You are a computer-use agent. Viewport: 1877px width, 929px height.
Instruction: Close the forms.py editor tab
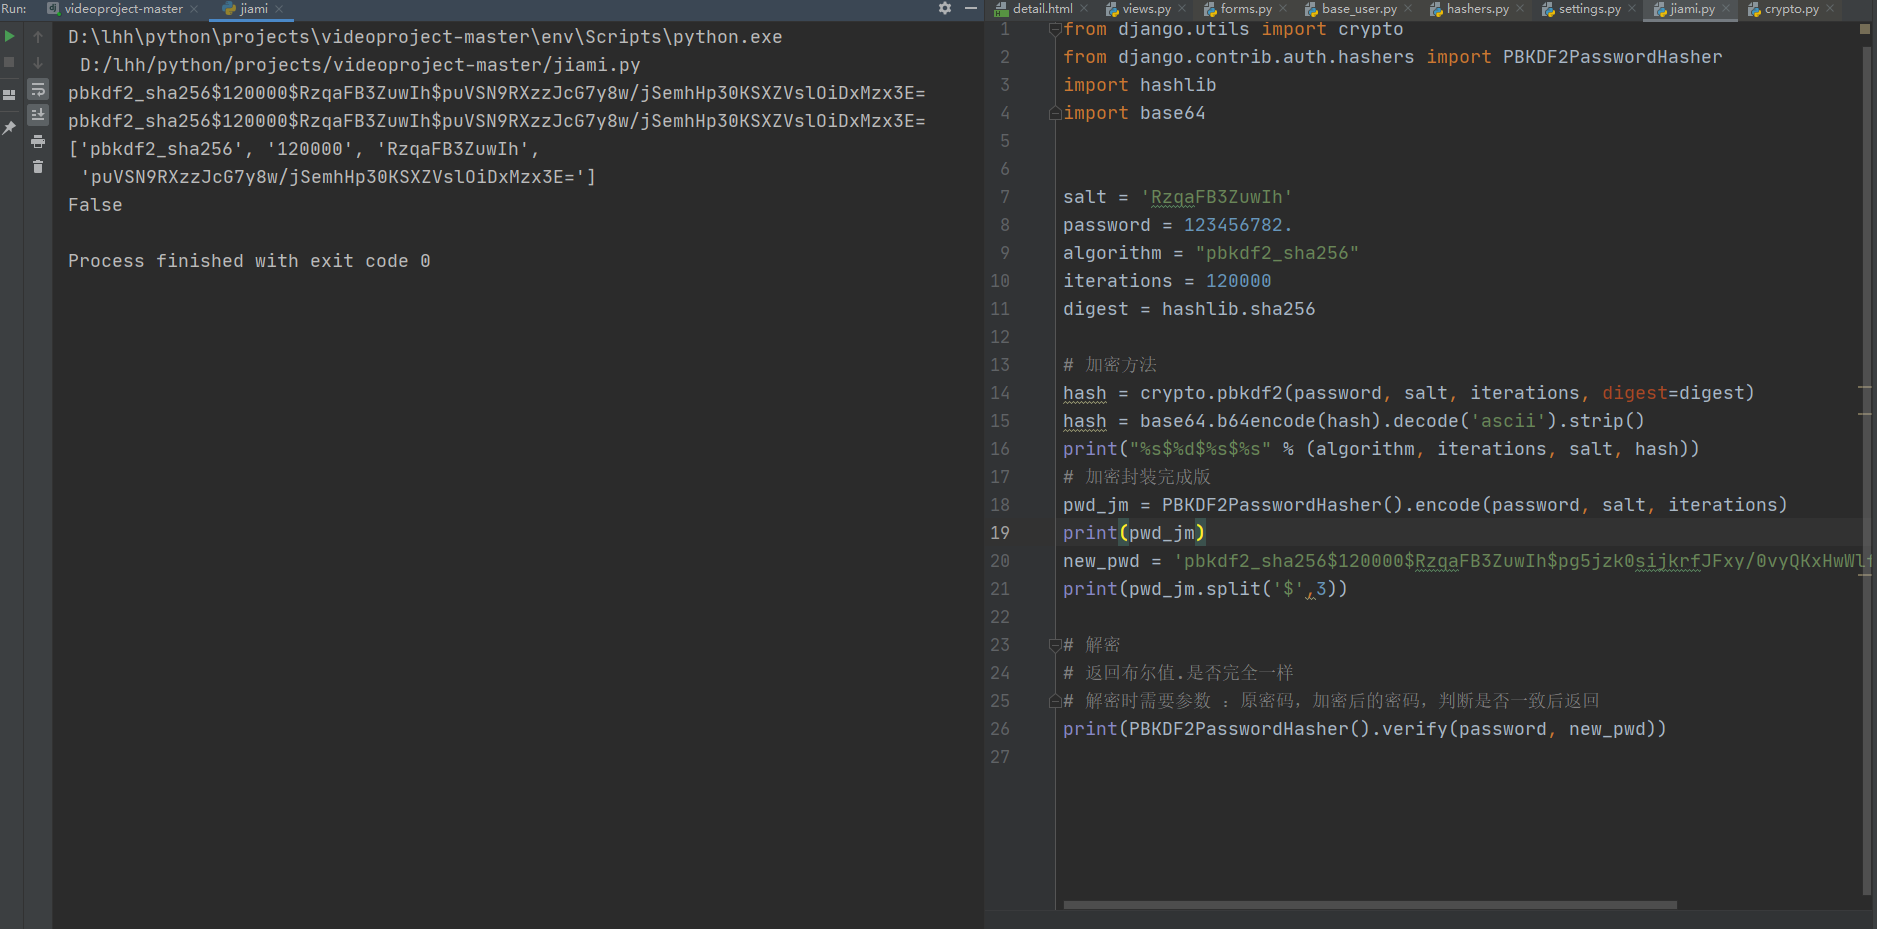(x=1282, y=9)
